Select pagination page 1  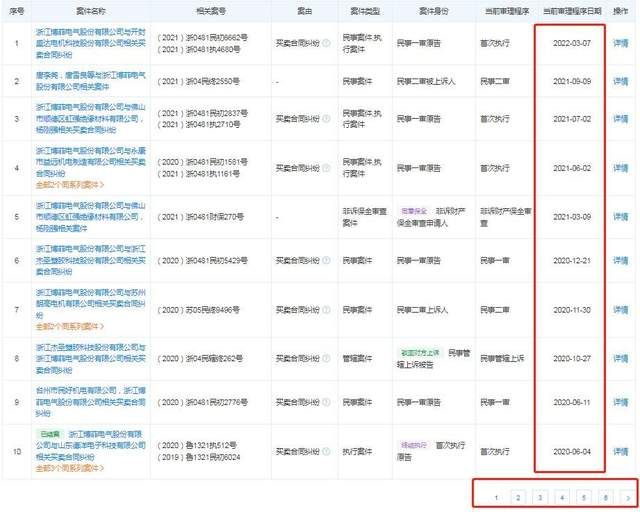pyautogui.click(x=496, y=498)
